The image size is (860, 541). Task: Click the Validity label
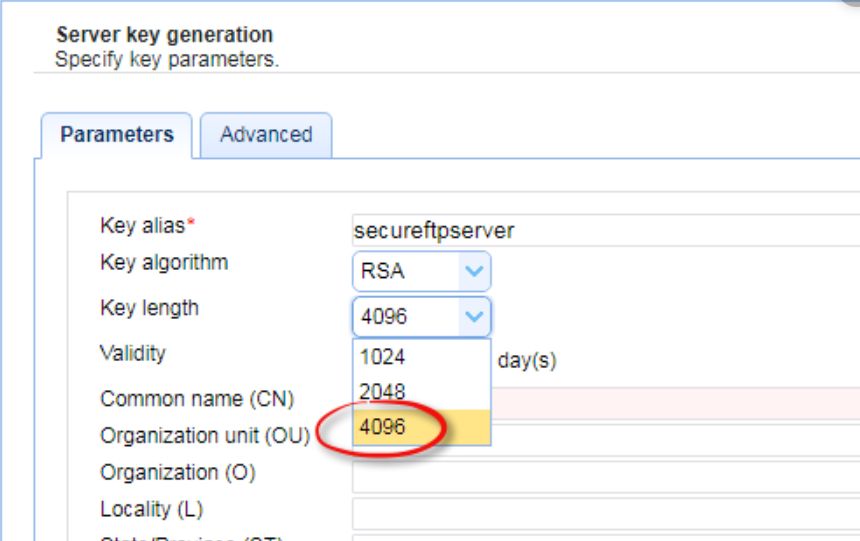(x=133, y=353)
